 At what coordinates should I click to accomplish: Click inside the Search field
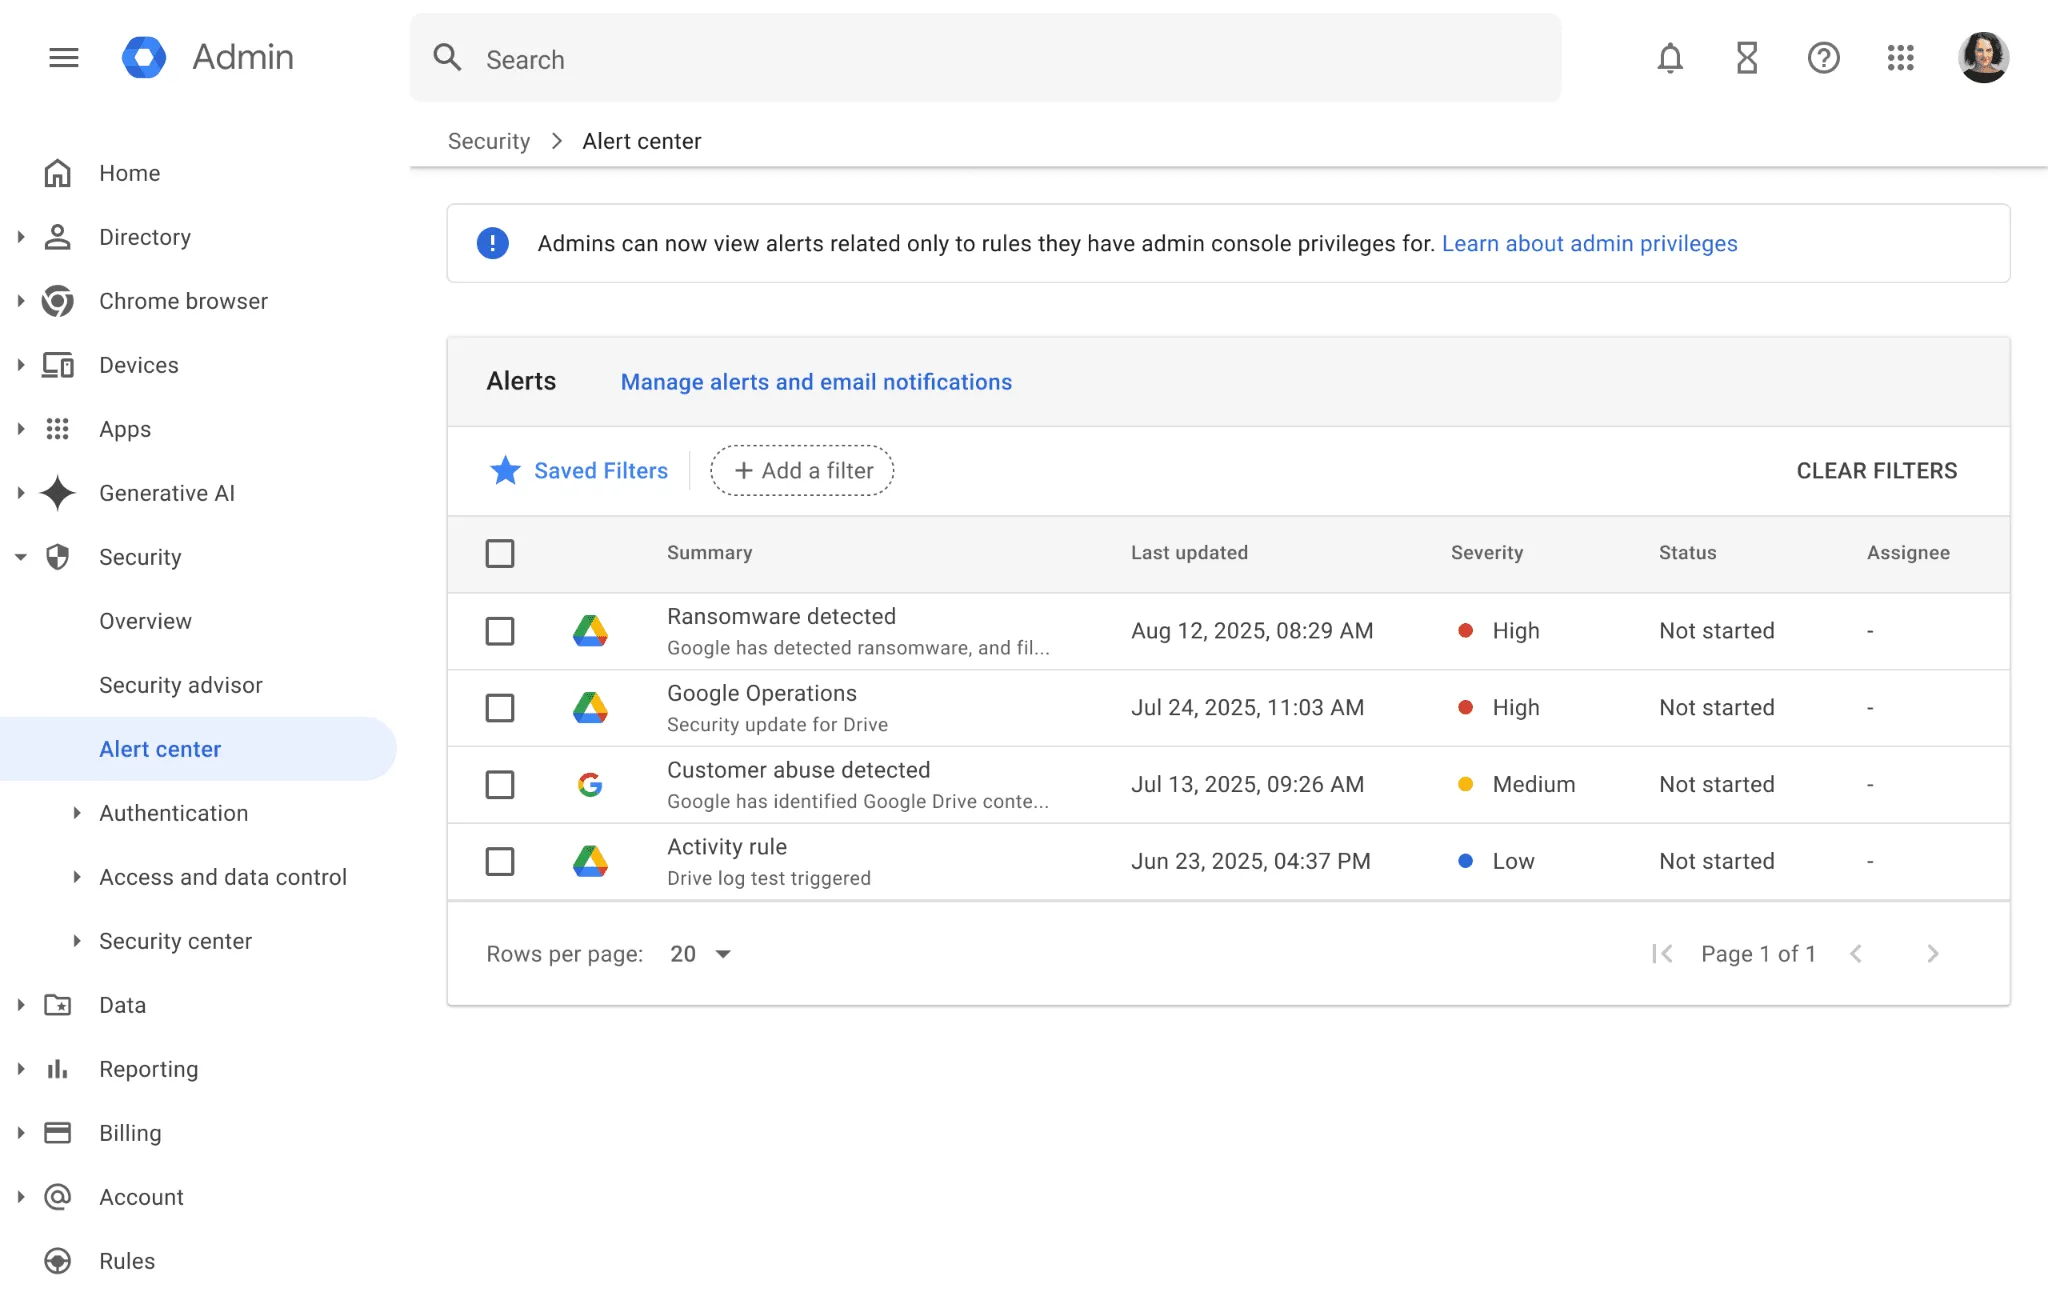(900, 58)
